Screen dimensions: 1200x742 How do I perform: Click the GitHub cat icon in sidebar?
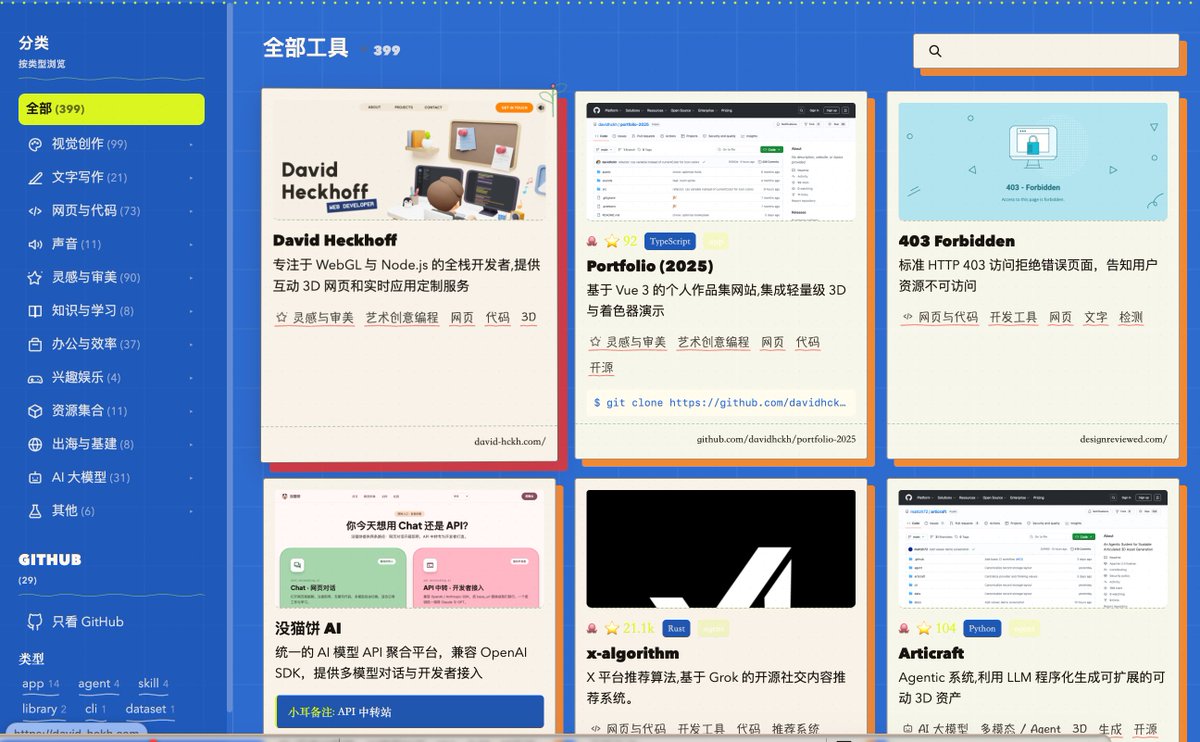coord(35,622)
